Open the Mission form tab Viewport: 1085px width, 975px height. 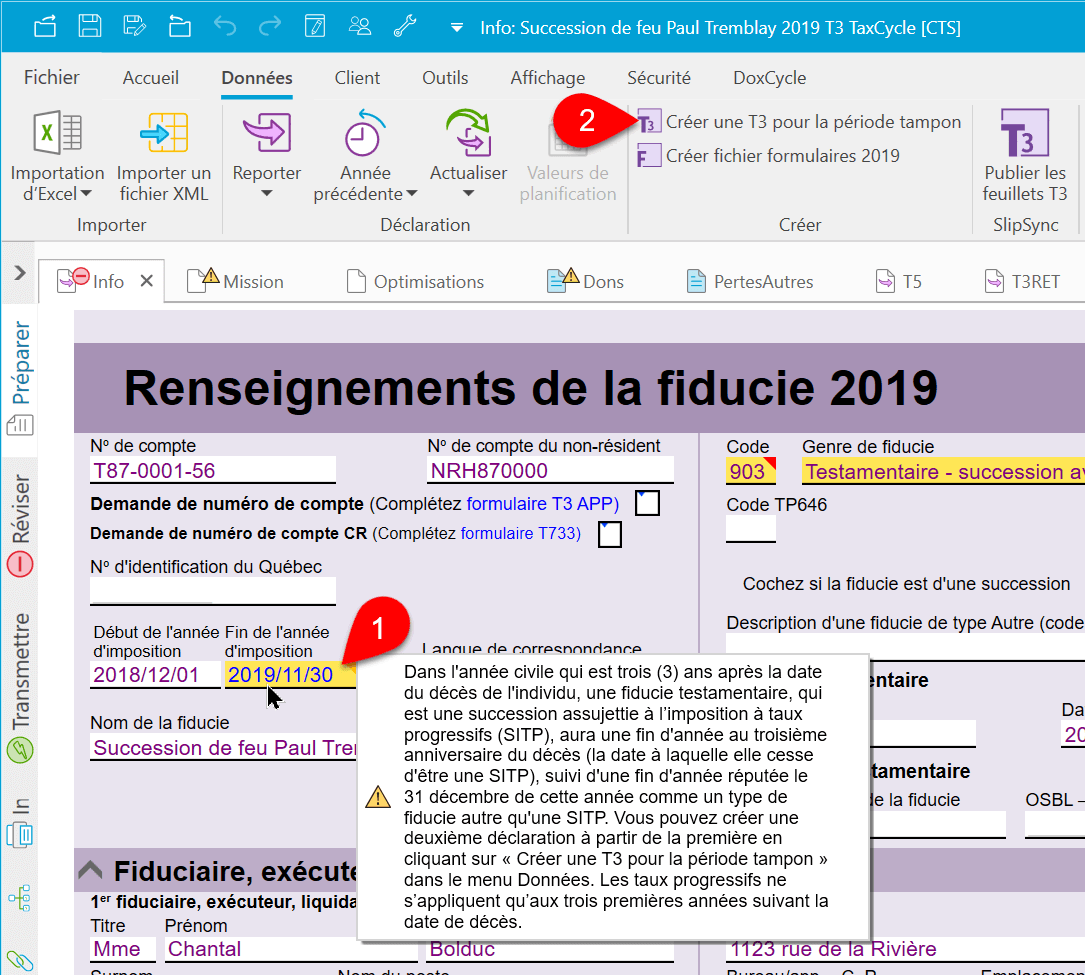point(237,282)
